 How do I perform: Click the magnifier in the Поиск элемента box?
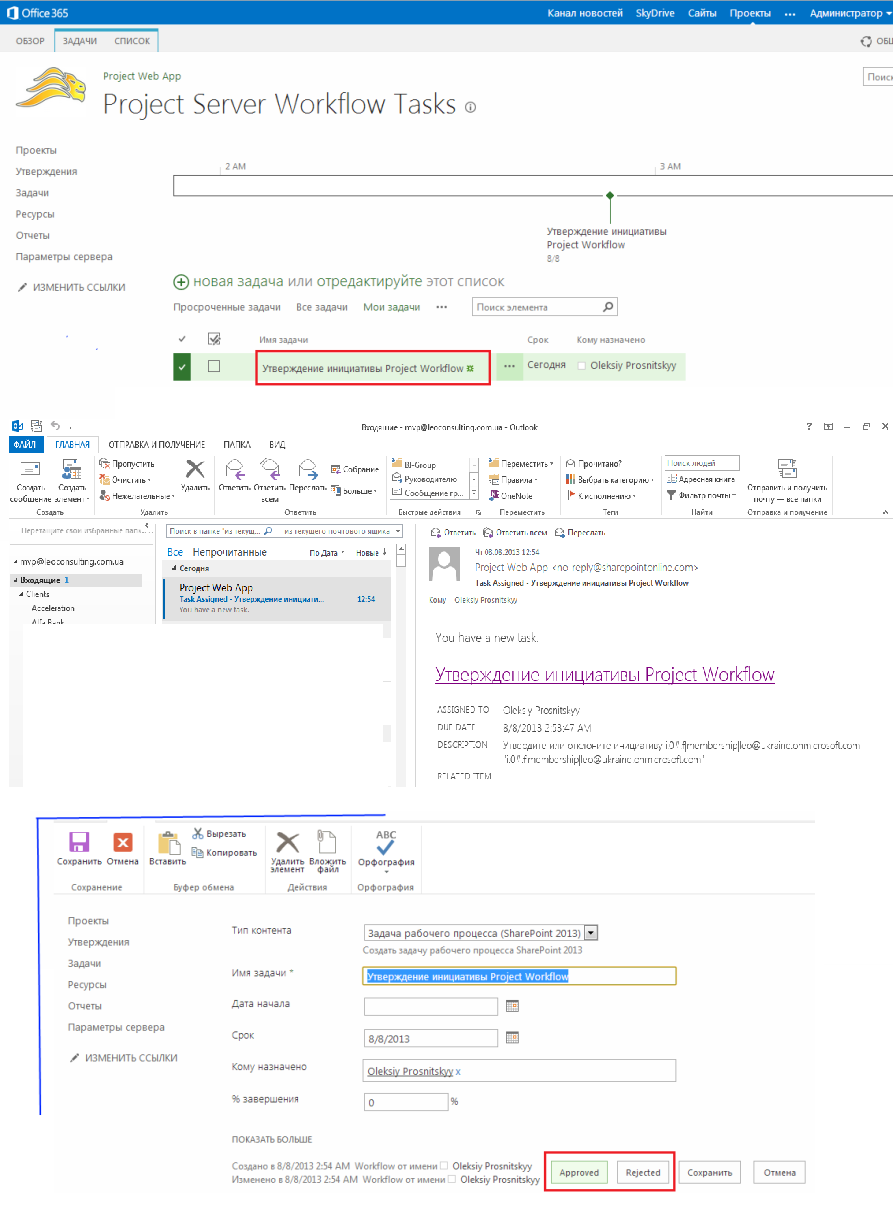pyautogui.click(x=607, y=307)
